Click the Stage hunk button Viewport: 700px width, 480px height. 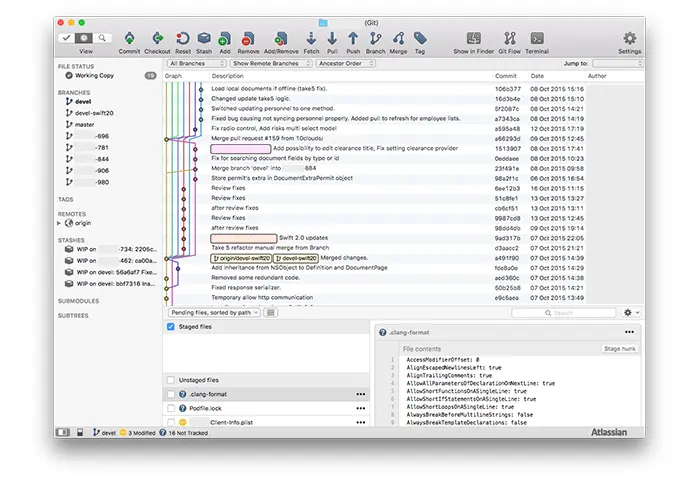click(619, 348)
